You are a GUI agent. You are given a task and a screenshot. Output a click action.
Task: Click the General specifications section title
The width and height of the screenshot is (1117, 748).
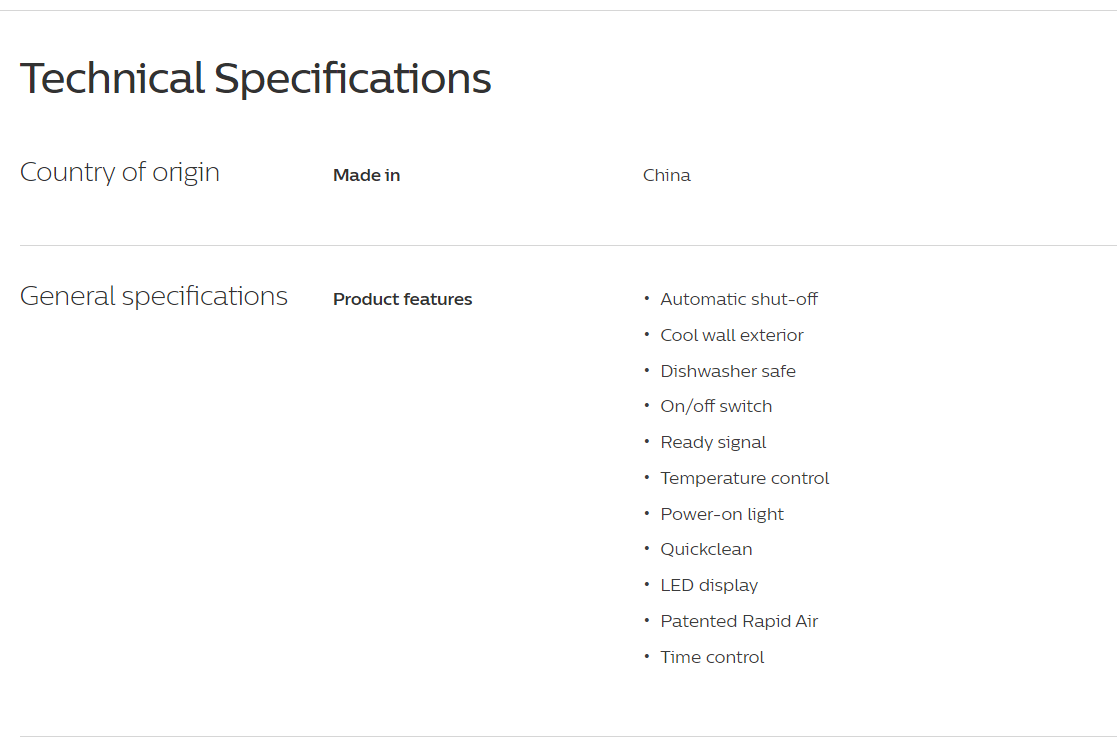point(153,296)
